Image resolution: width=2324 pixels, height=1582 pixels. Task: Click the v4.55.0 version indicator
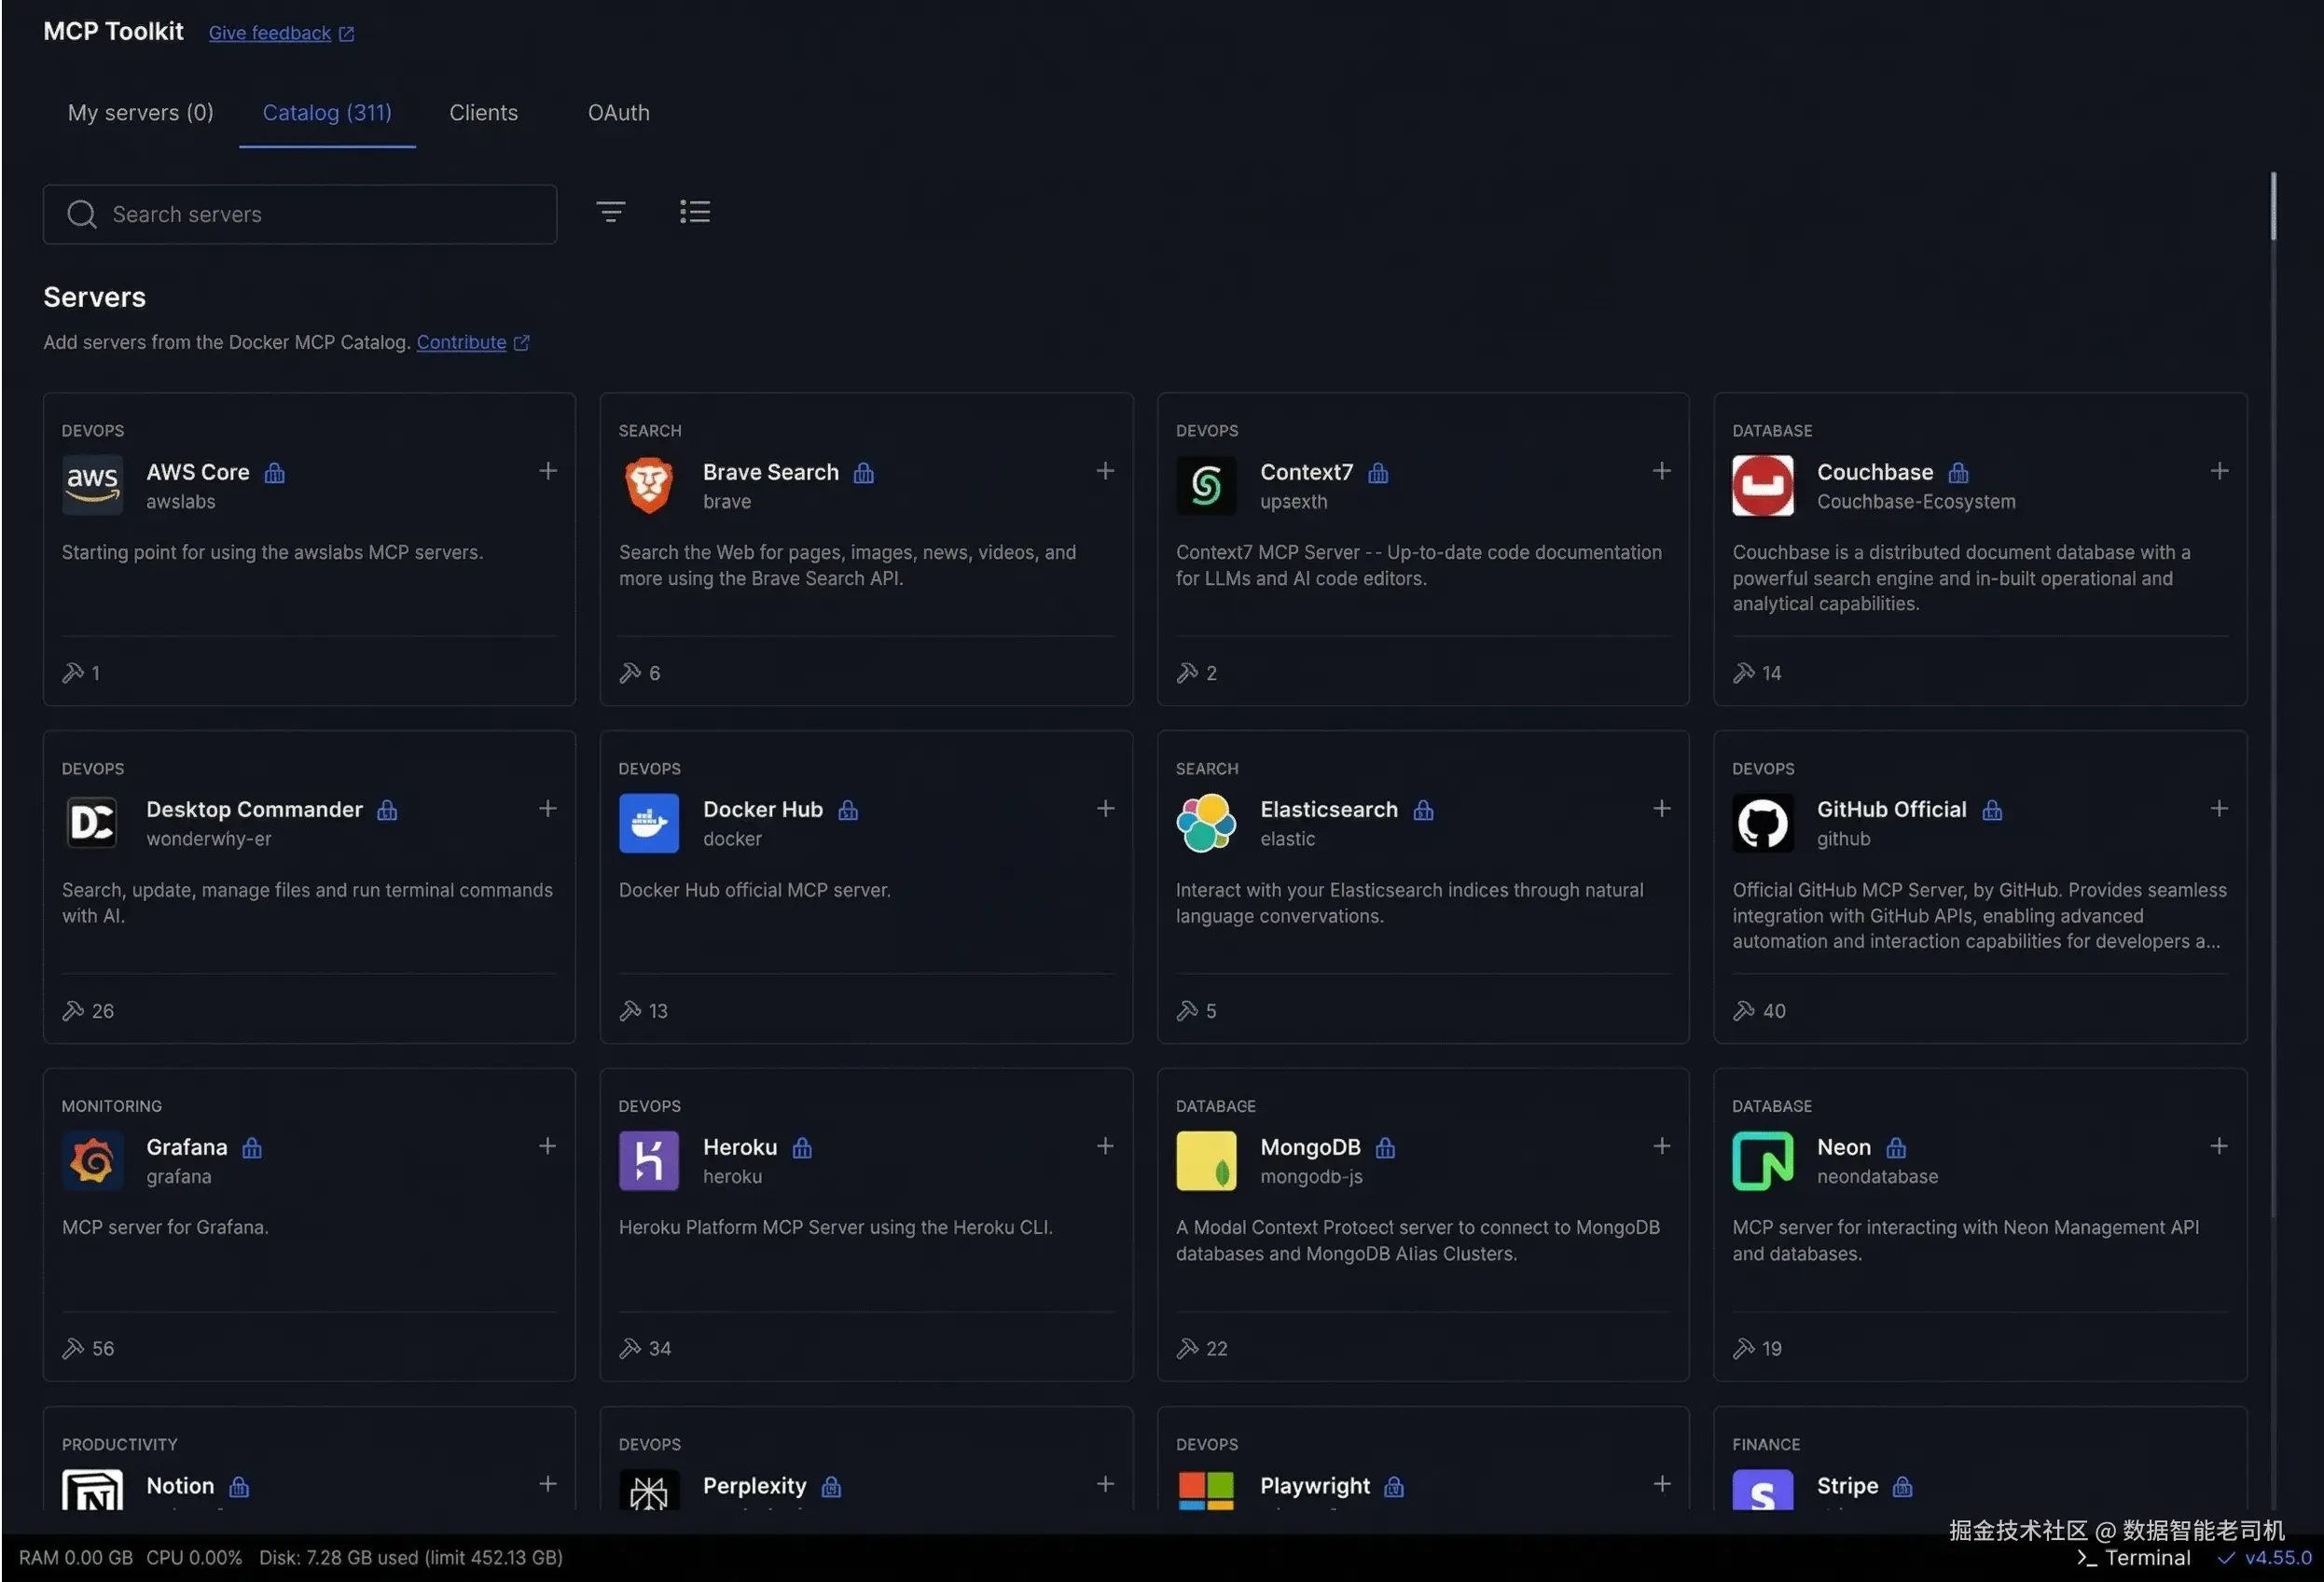pos(2265,1558)
